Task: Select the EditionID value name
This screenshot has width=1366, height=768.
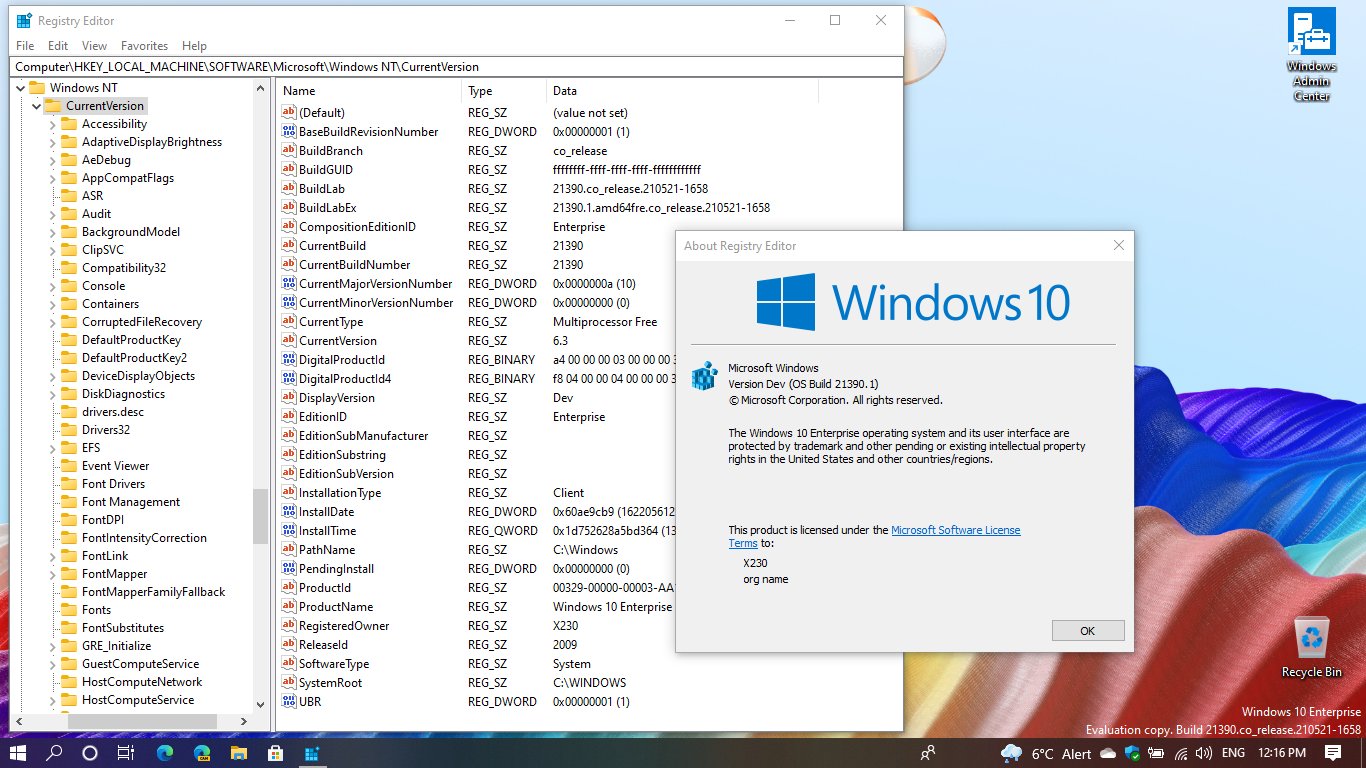Action: [322, 417]
